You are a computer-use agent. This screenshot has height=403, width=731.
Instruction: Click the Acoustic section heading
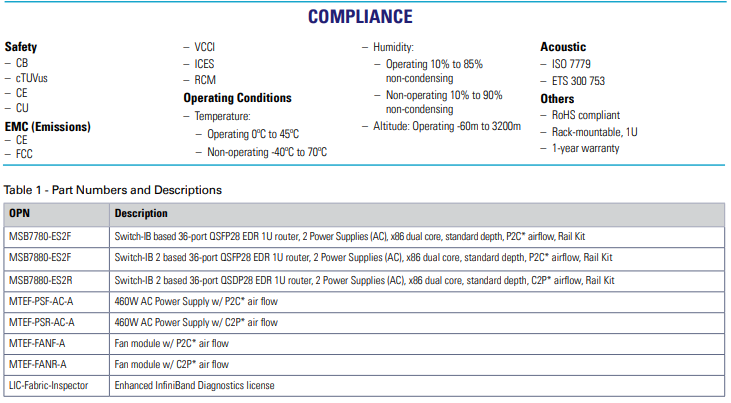click(563, 47)
